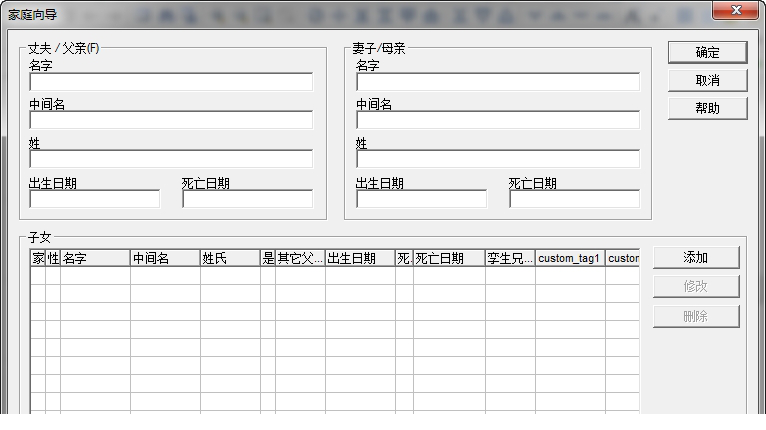
Task: Open 帮助 for the family wizard
Action: [707, 108]
